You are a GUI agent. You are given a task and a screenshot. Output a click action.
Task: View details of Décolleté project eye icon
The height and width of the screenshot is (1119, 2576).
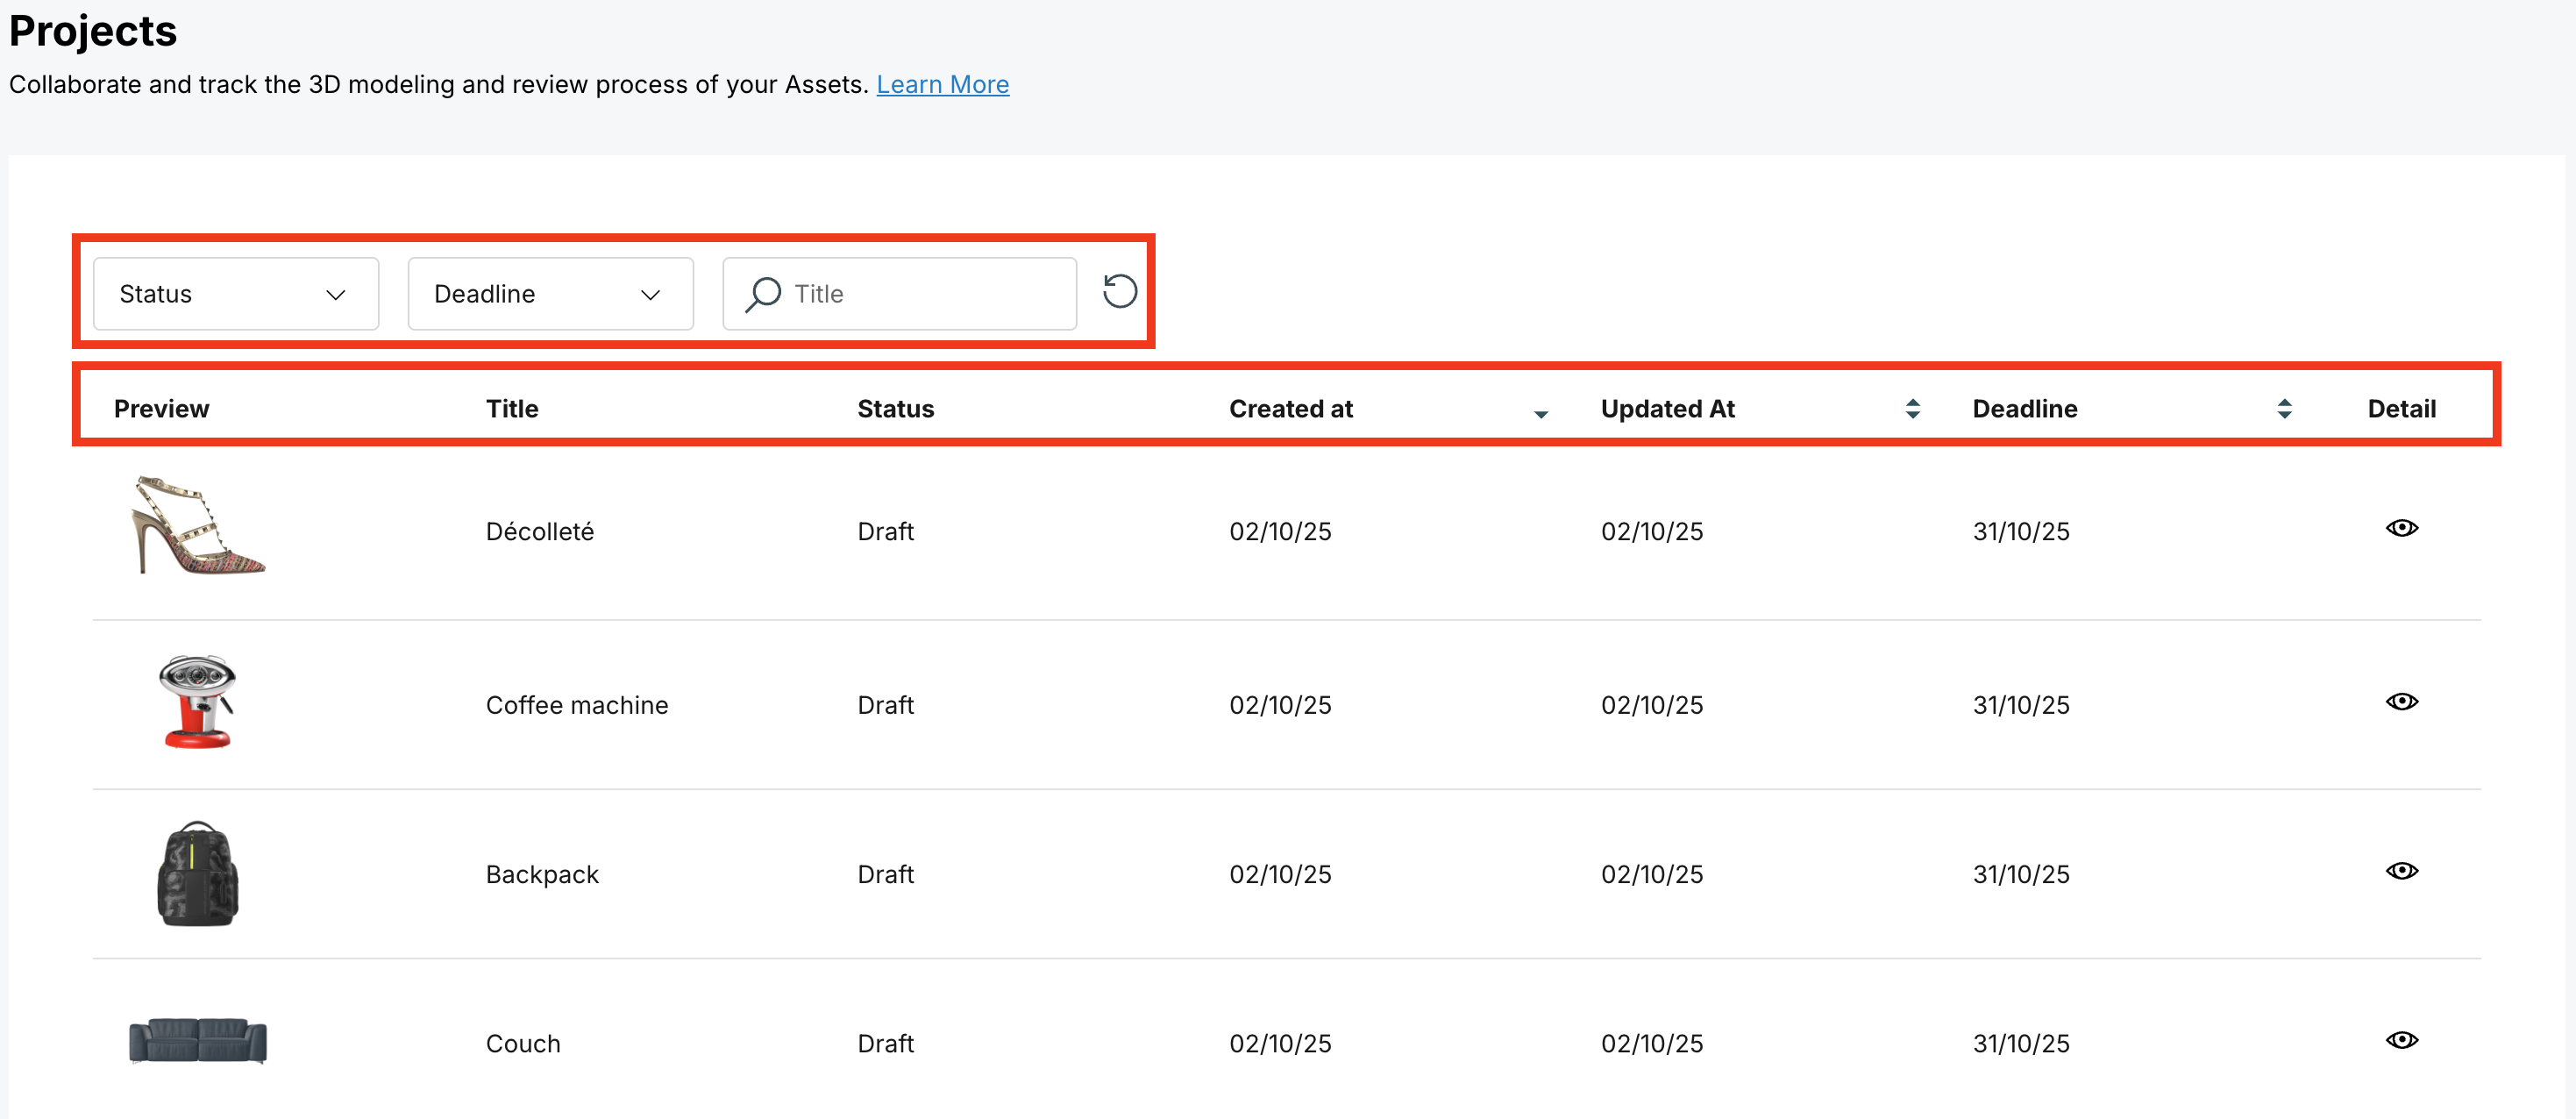[x=2402, y=528]
